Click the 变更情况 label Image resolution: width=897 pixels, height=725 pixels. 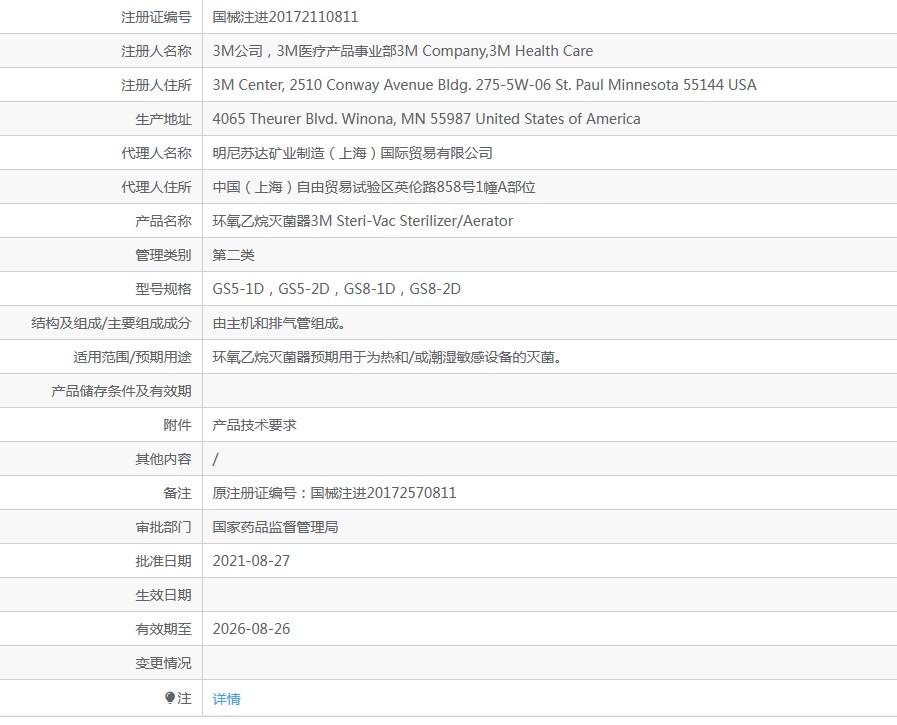click(x=163, y=663)
